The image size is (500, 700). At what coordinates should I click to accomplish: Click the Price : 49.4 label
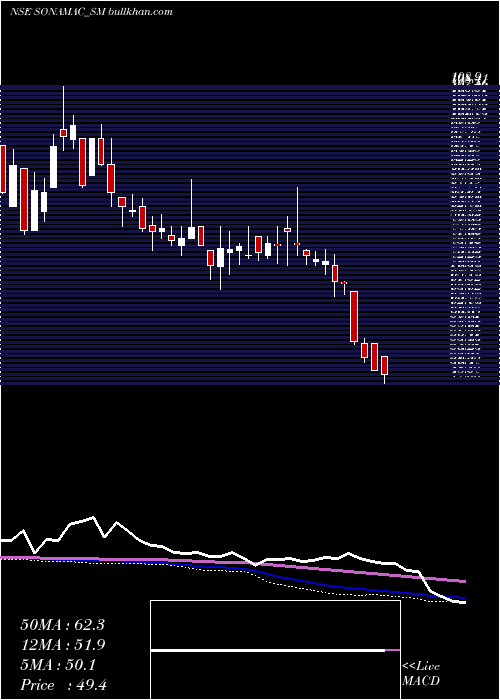pos(63,685)
